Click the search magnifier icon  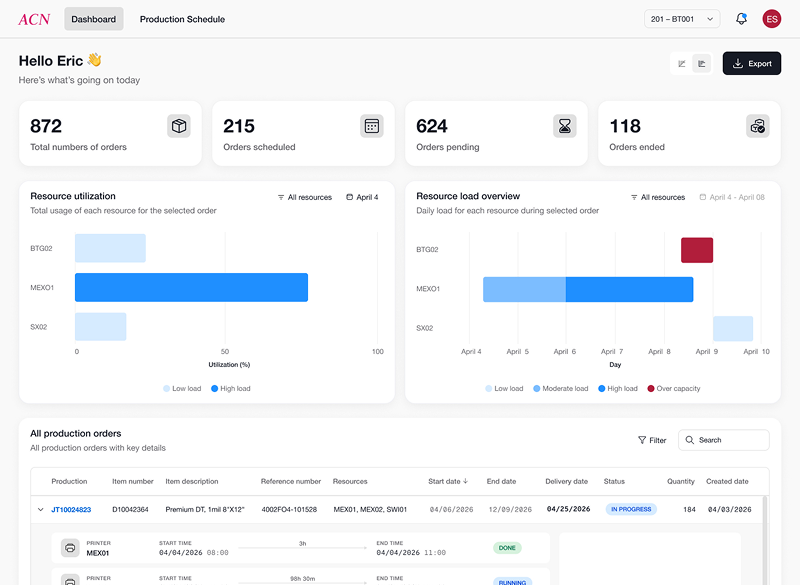690,440
